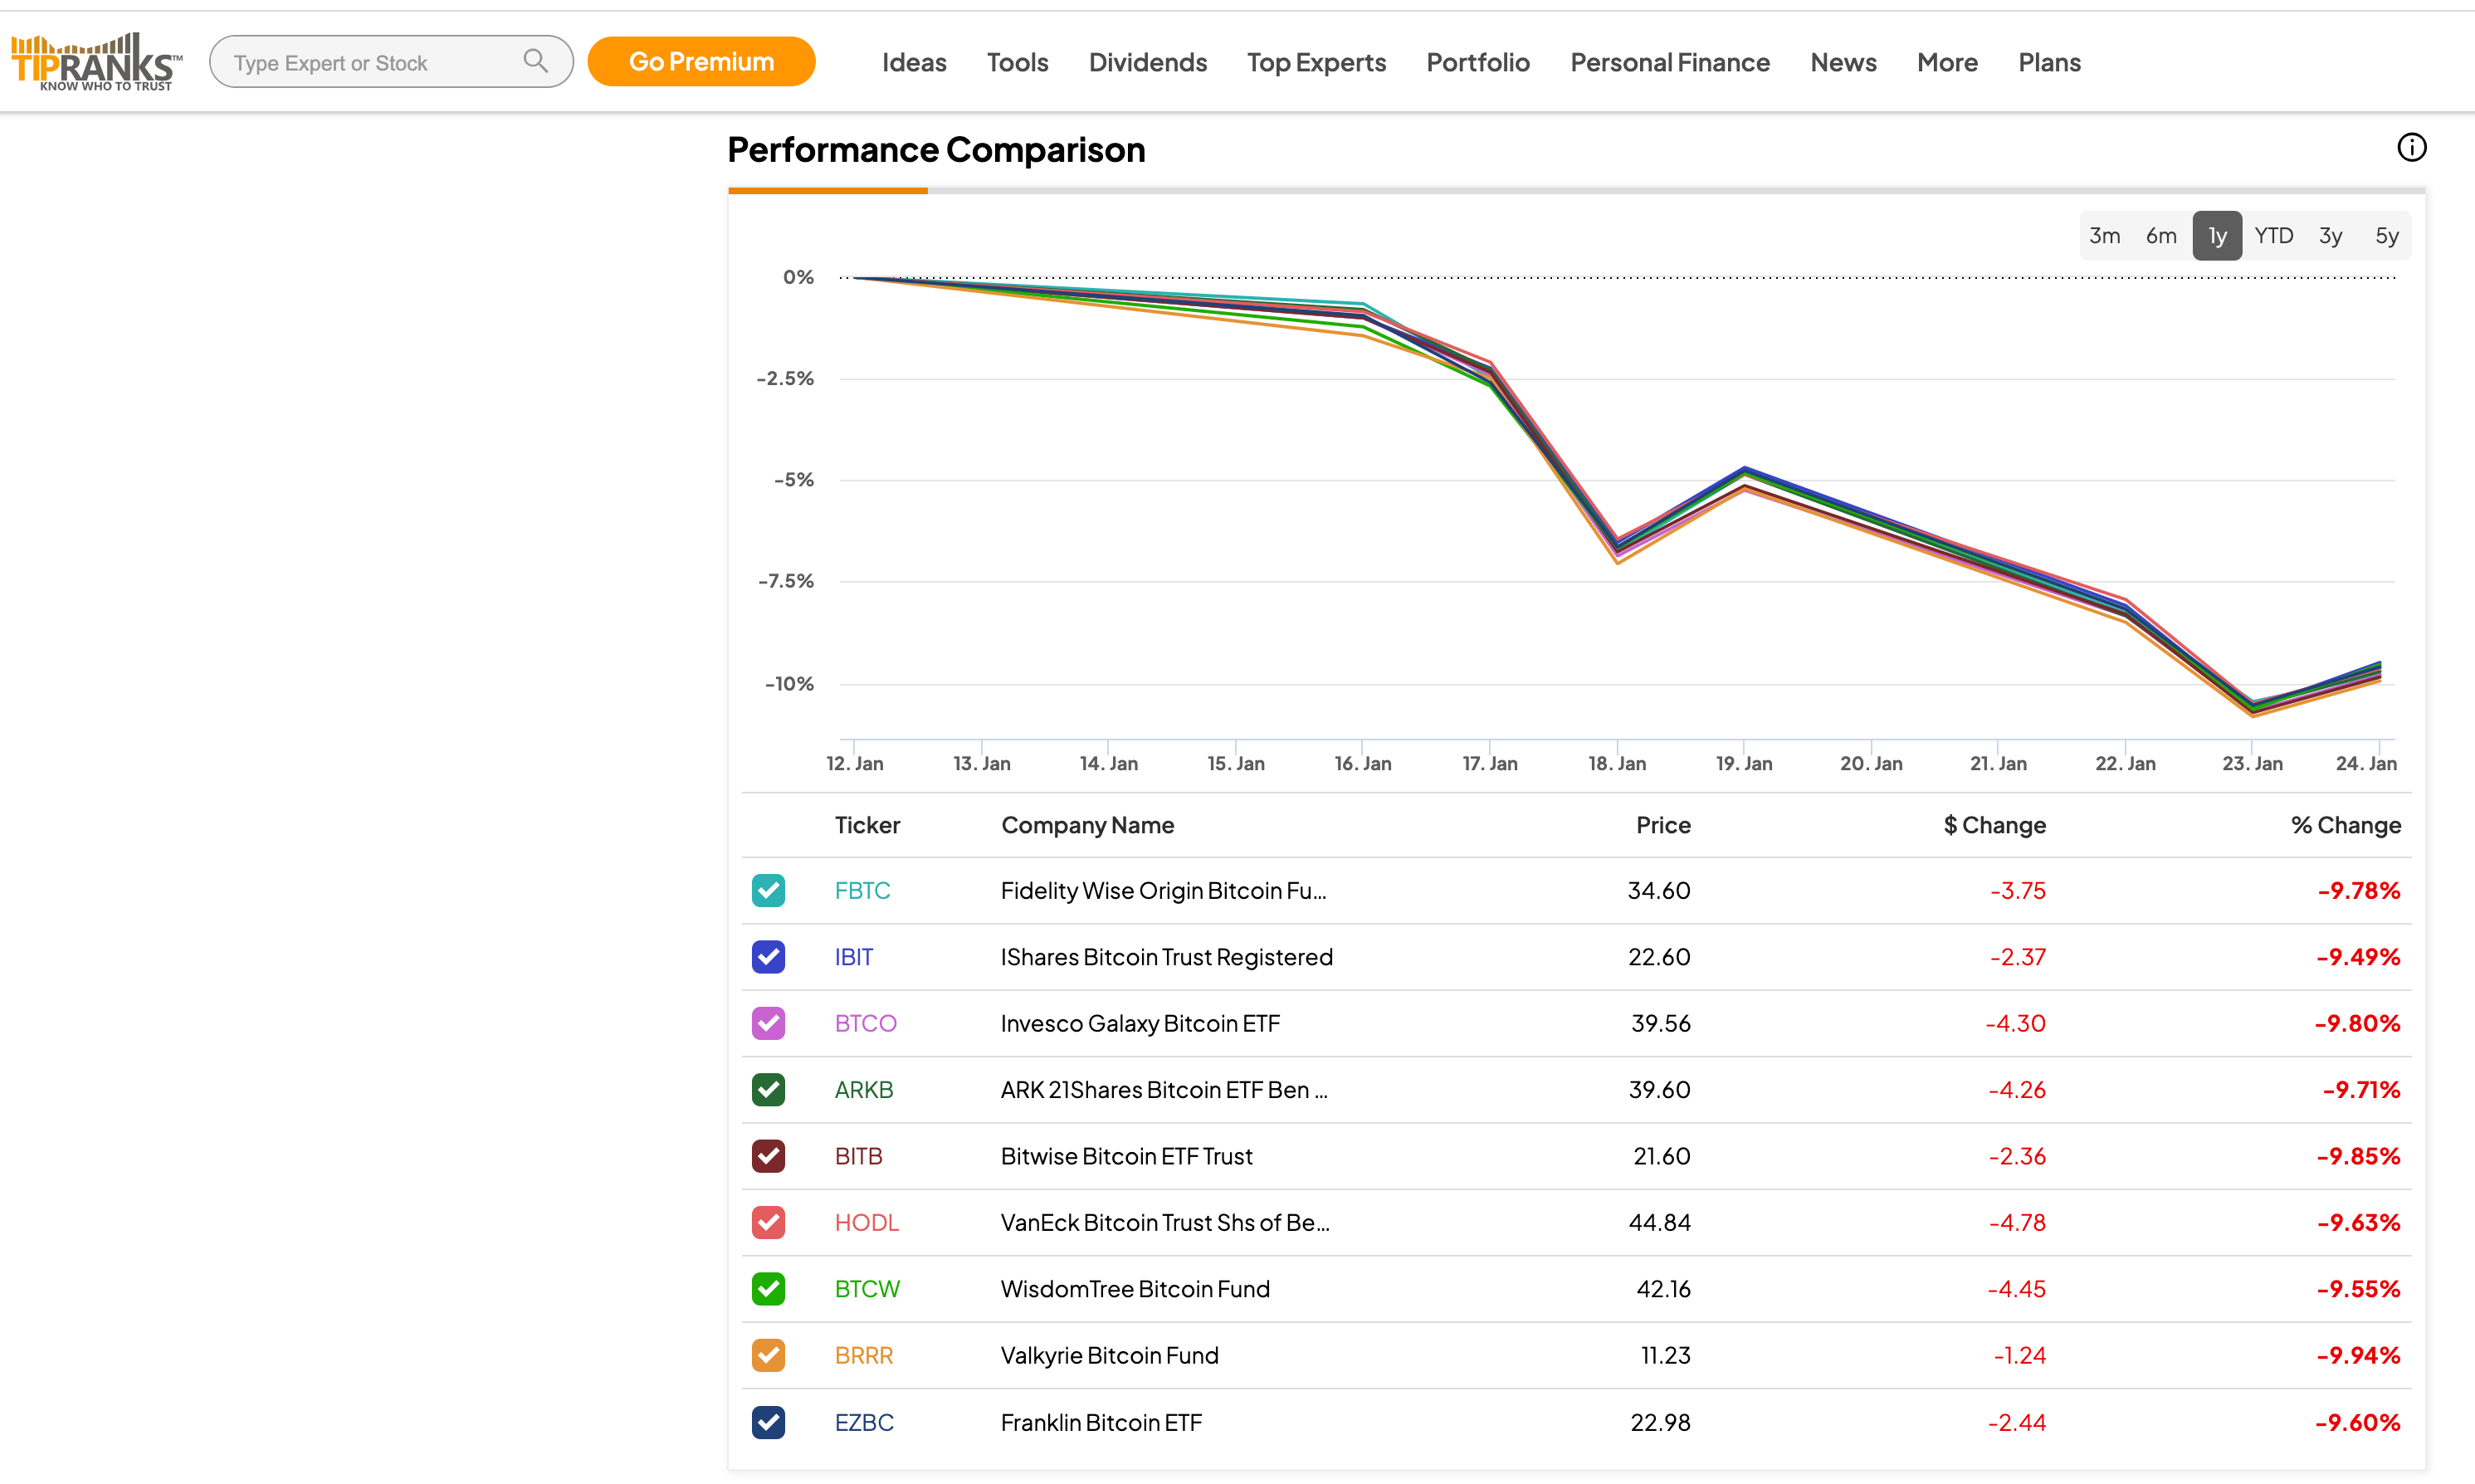This screenshot has width=2475, height=1484.
Task: Click the Ticker column header
Action: coord(867,825)
